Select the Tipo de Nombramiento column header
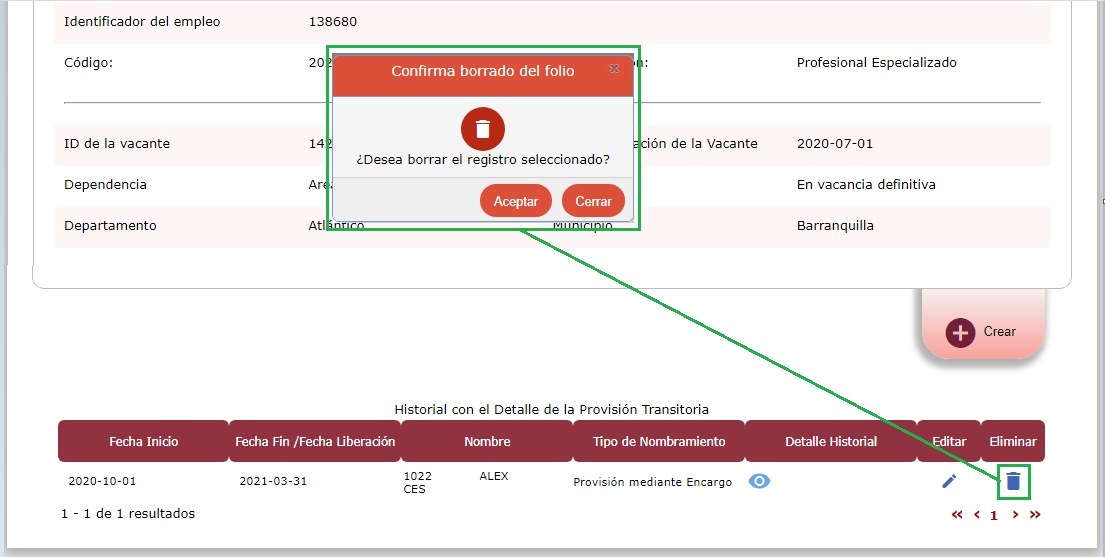 659,441
